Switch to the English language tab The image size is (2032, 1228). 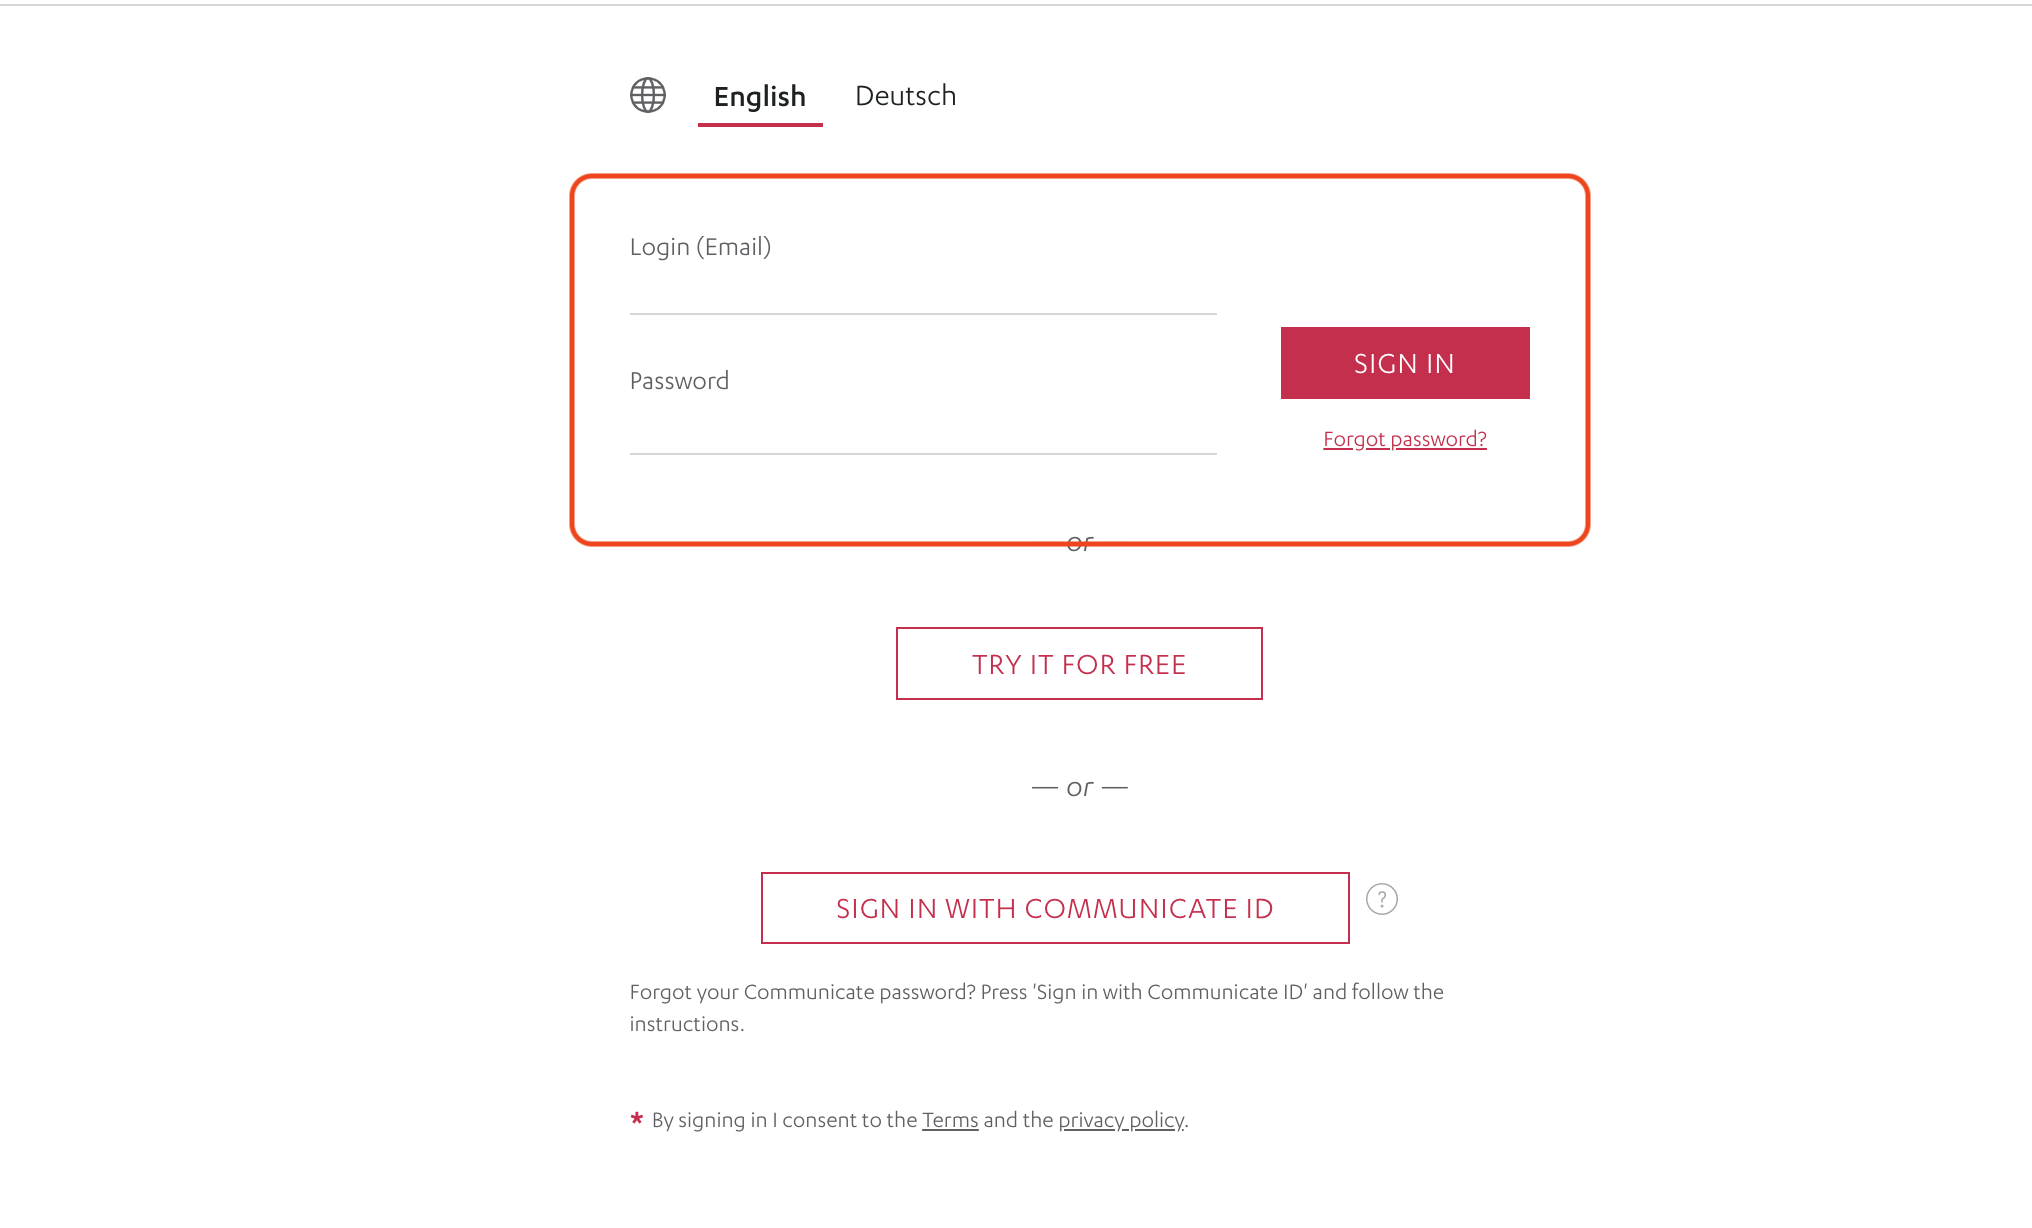click(x=760, y=96)
